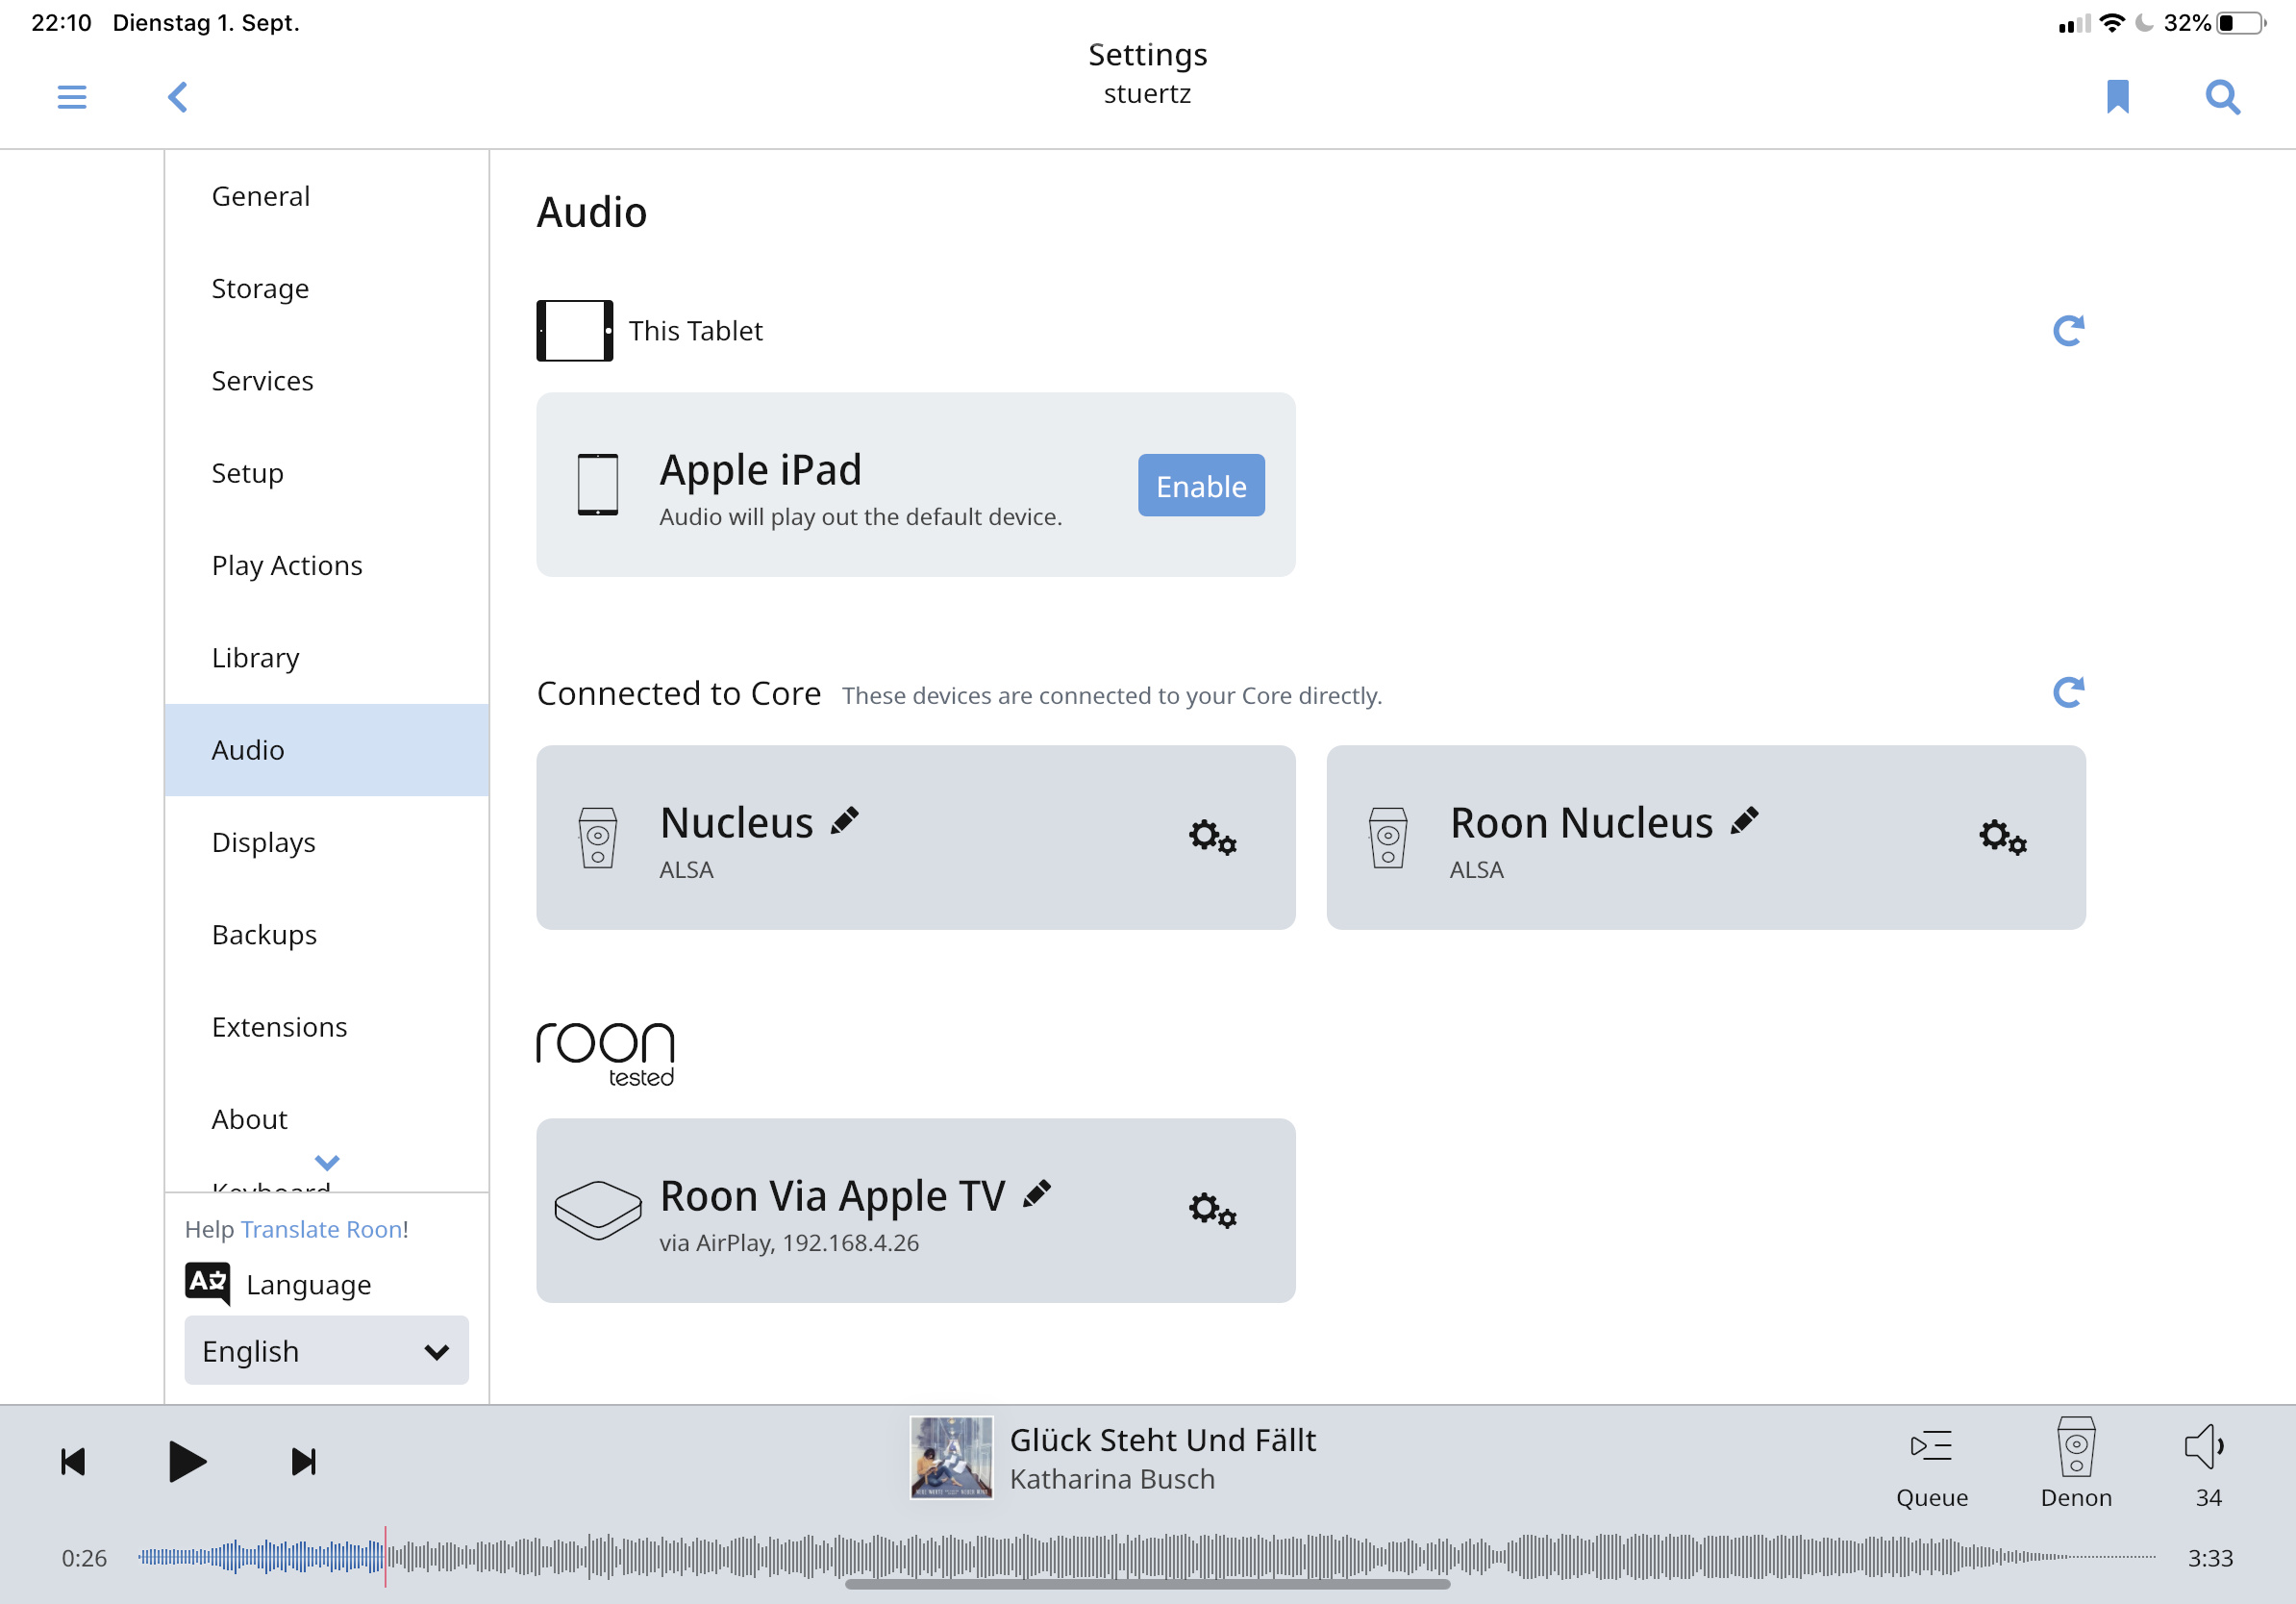Open Backups settings
Screen dimensions: 2296x1604
click(x=327, y=935)
